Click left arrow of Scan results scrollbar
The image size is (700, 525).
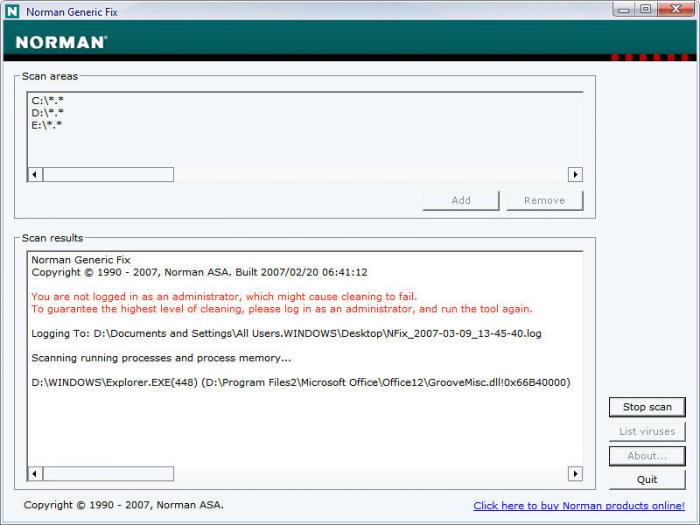coord(35,474)
